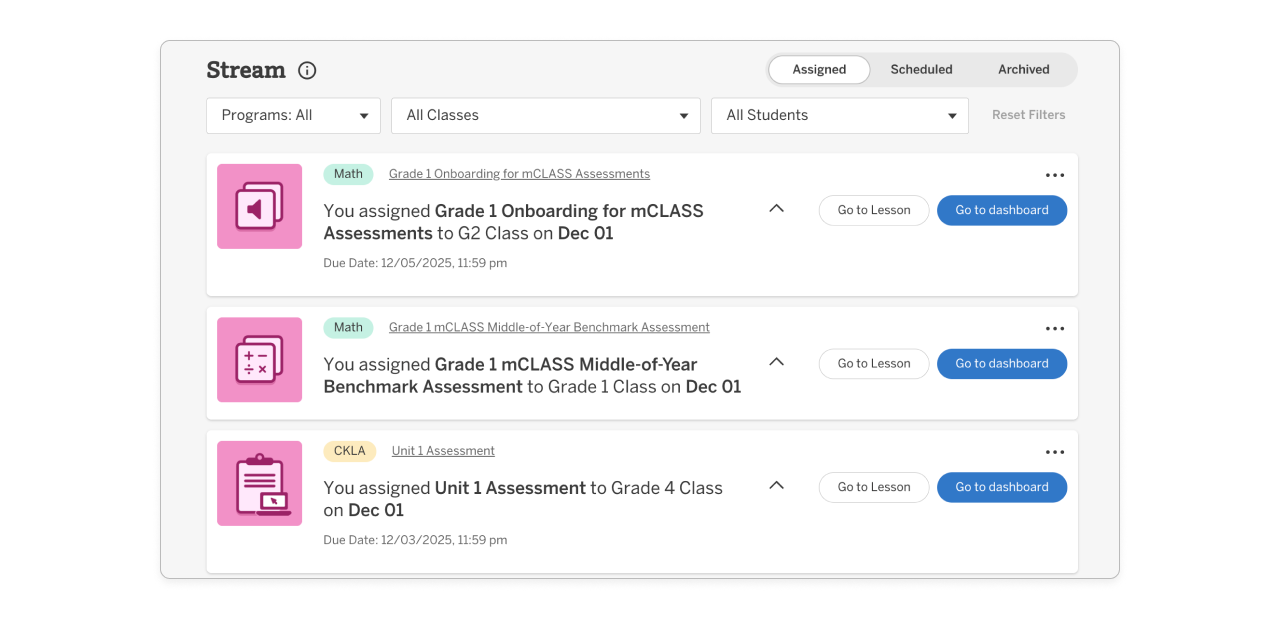Collapse the Grade 1 Onboarding assignment card

[x=776, y=209]
